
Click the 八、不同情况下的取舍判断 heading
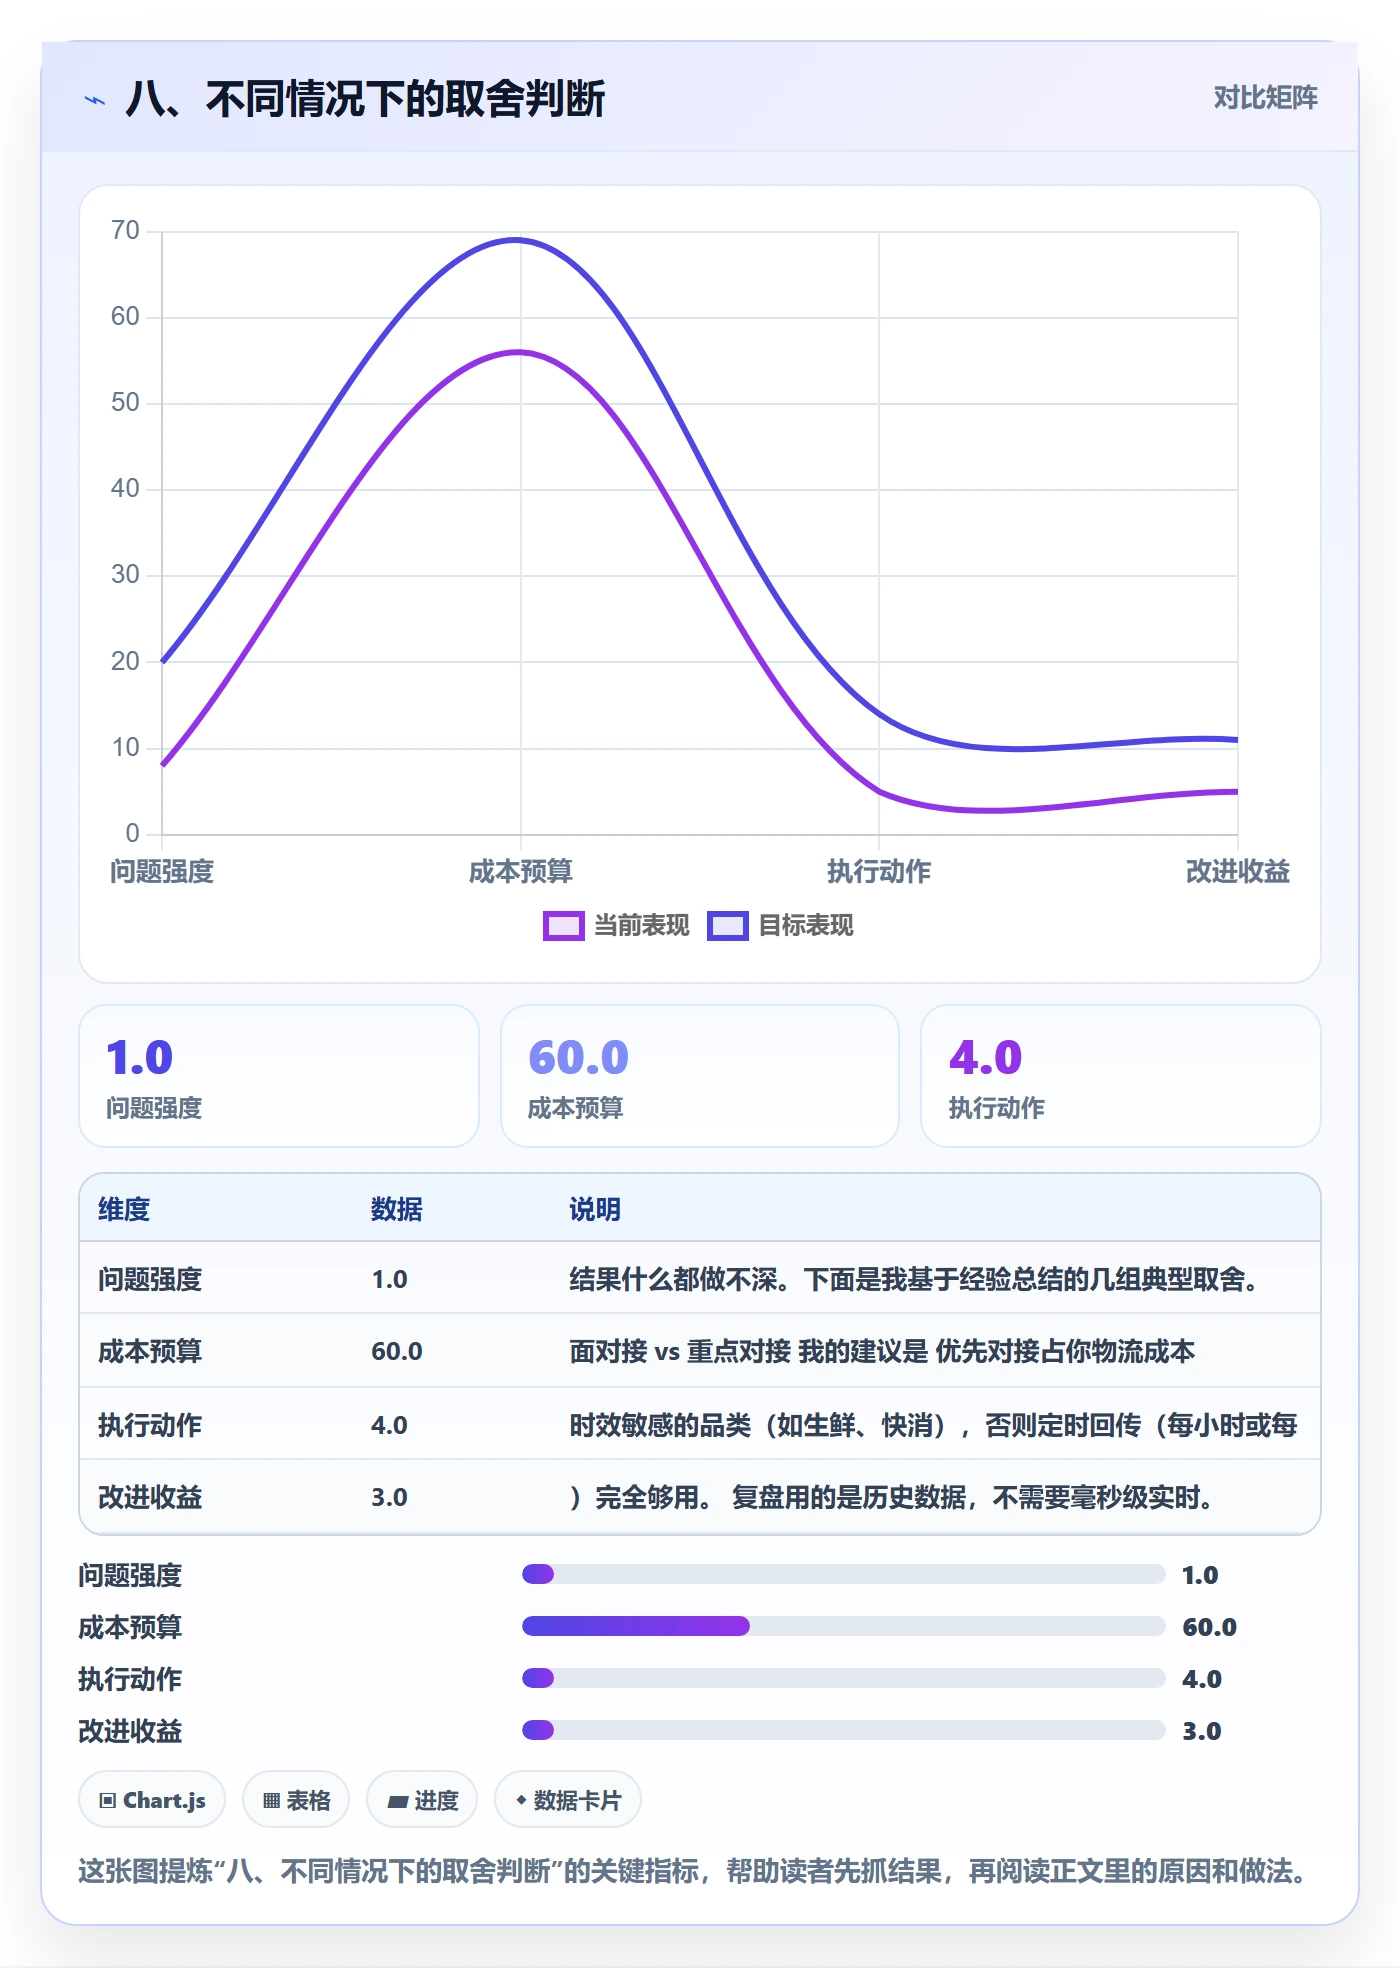click(365, 99)
